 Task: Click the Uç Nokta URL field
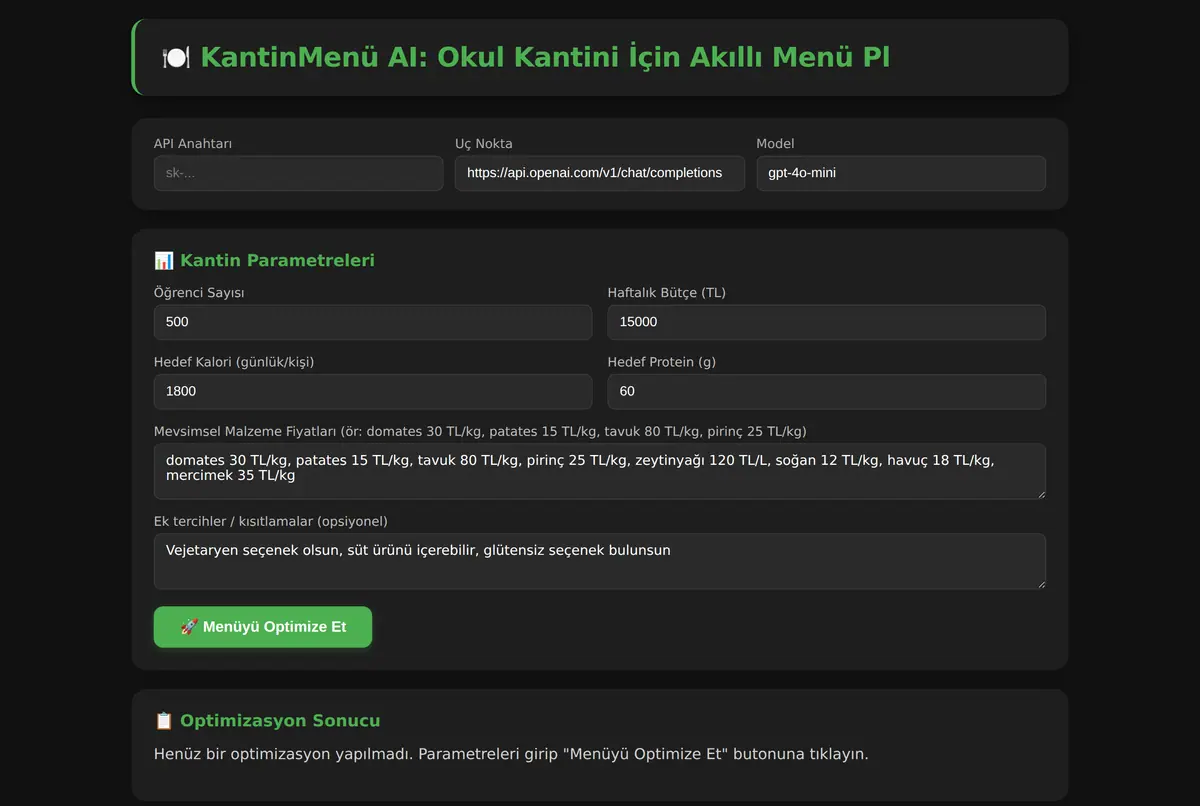click(x=600, y=173)
